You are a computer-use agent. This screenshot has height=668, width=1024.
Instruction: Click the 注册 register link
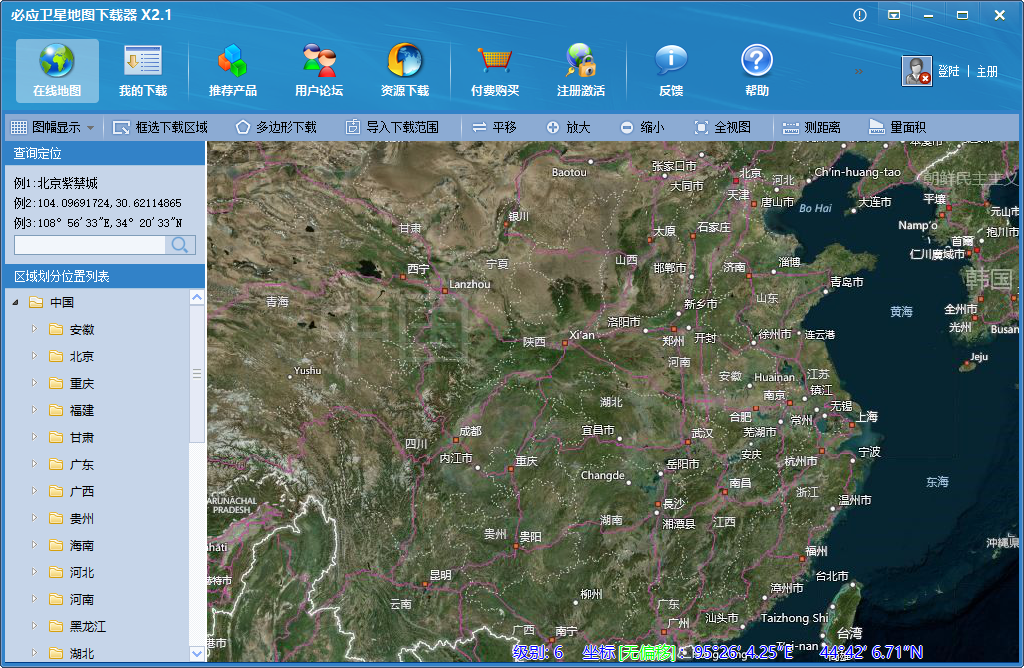click(987, 72)
